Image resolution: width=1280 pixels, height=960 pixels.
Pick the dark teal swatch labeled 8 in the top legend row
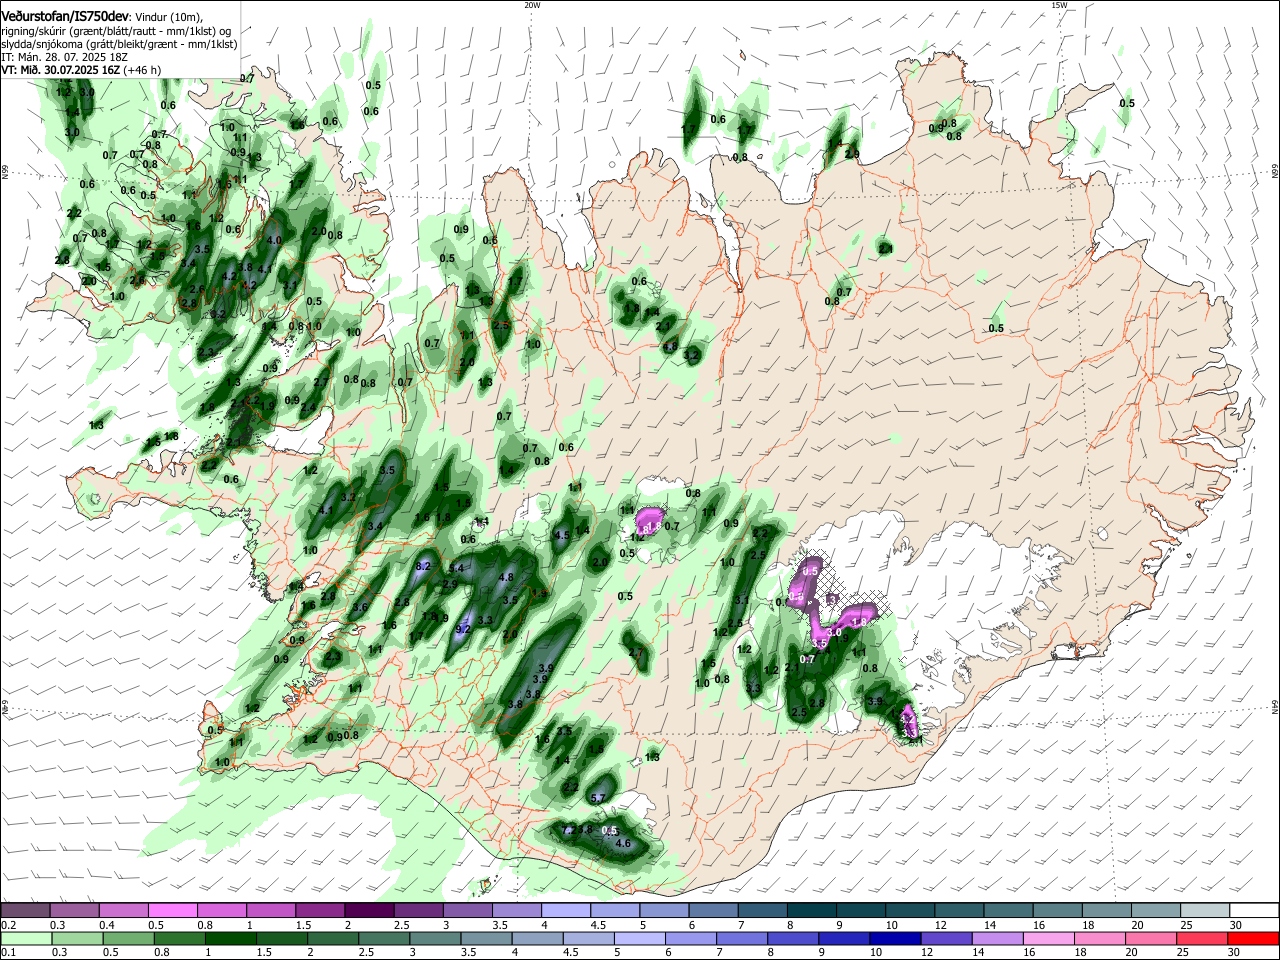coord(812,911)
